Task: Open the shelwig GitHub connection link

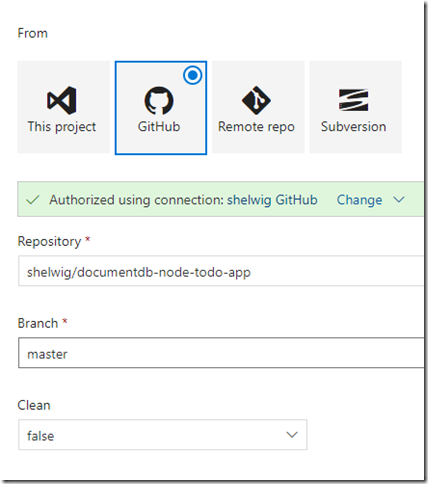Action: point(272,200)
